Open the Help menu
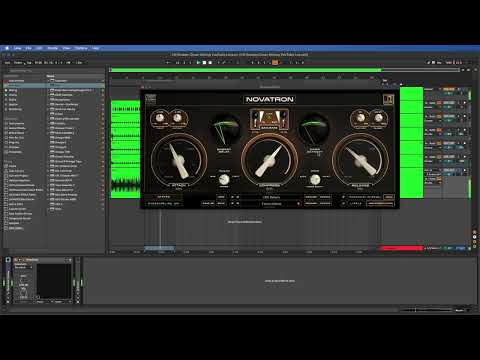Image resolution: width=480 pixels, height=360 pixels. point(96,48)
